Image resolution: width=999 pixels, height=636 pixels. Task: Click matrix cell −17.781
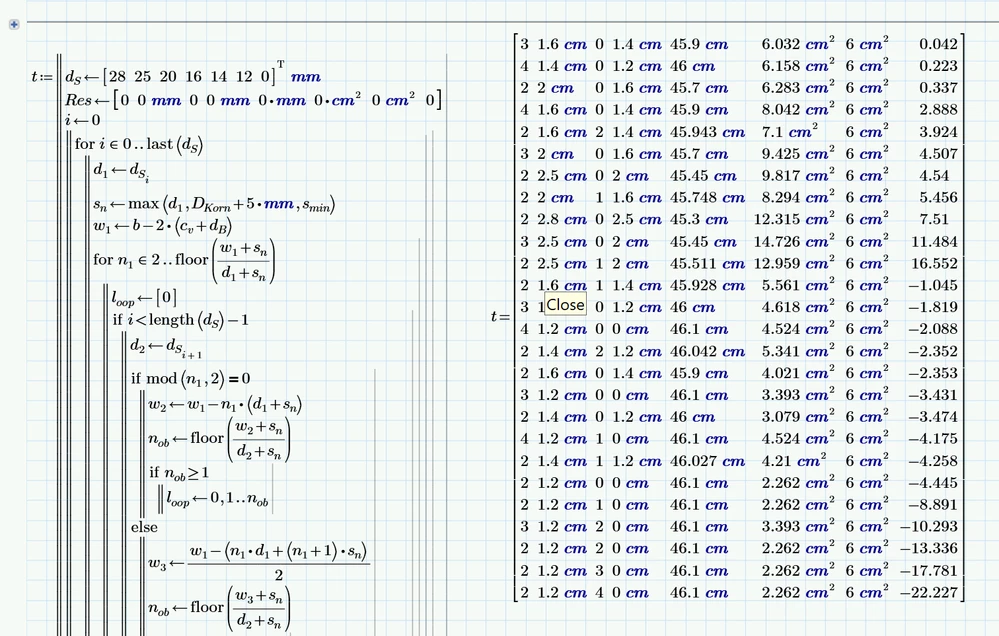[x=929, y=570]
